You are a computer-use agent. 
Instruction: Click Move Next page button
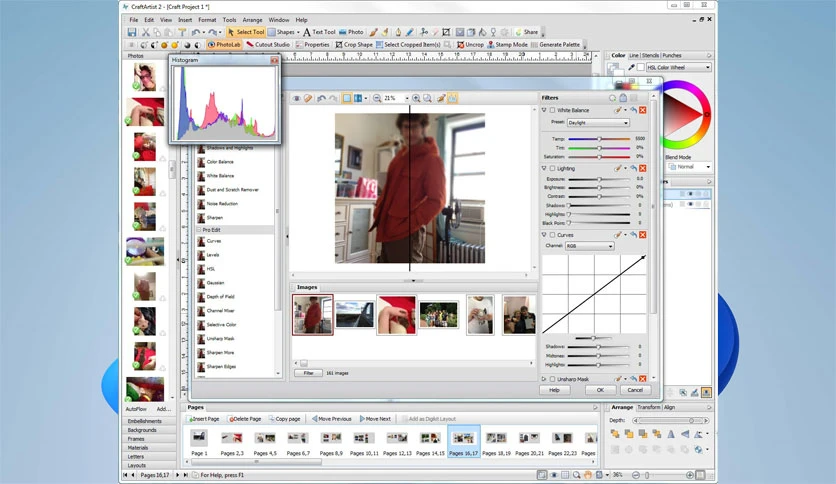[375, 419]
